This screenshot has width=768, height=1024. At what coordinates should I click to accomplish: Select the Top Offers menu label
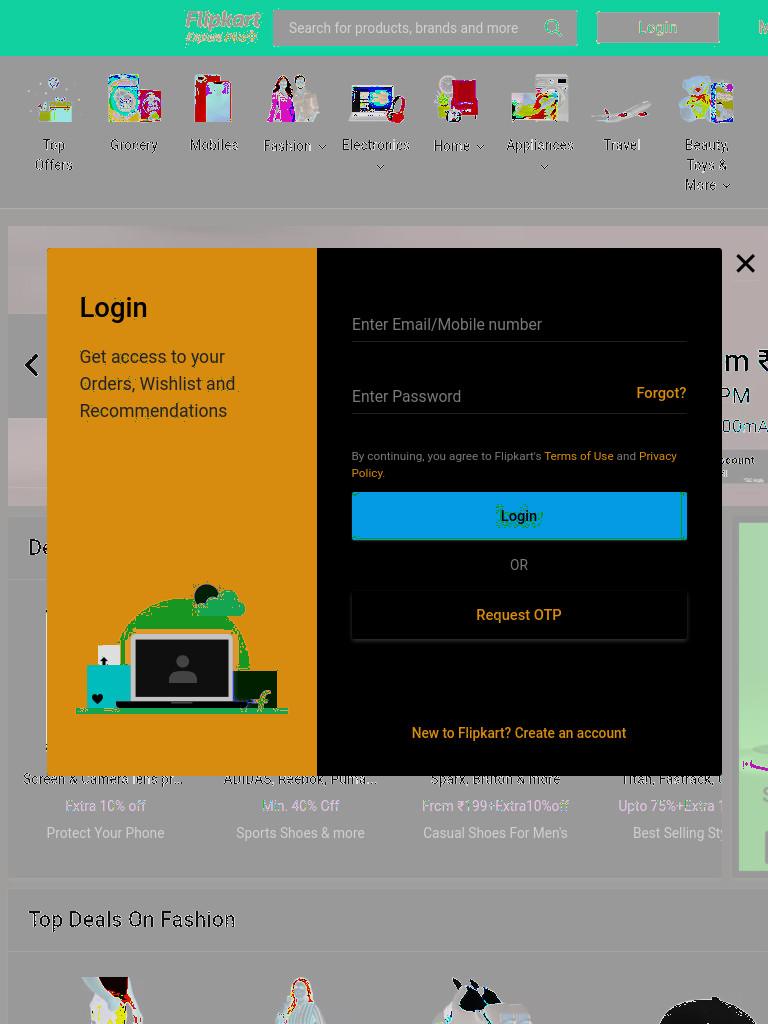54,155
